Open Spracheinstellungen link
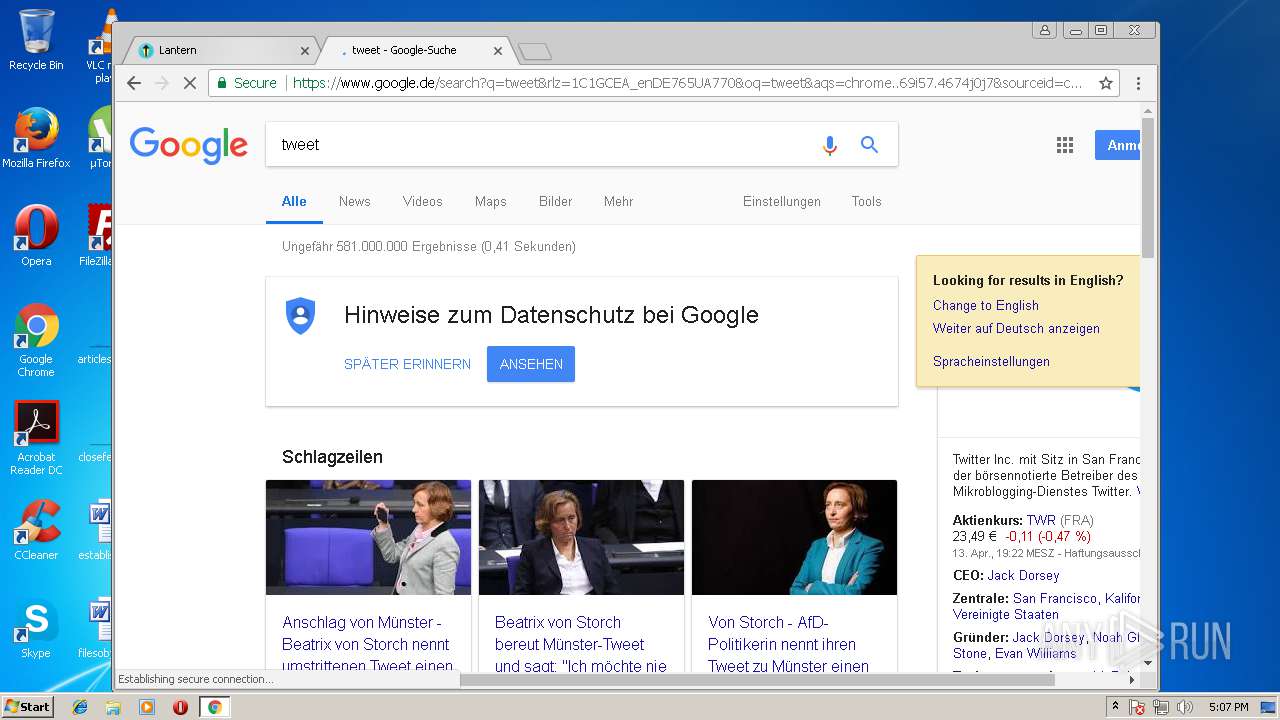Image resolution: width=1280 pixels, height=720 pixels. click(991, 362)
